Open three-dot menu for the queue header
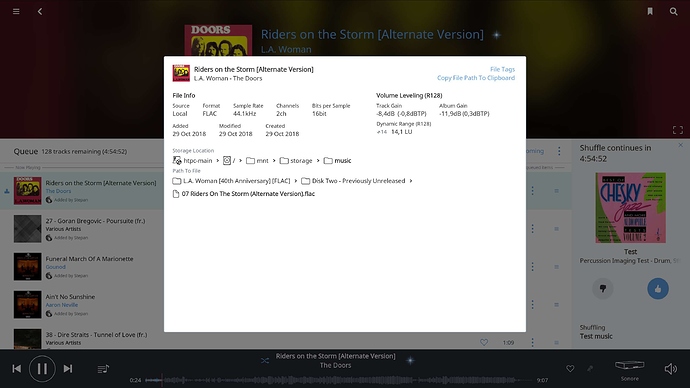Viewport: 690px width, 388px height. point(559,151)
